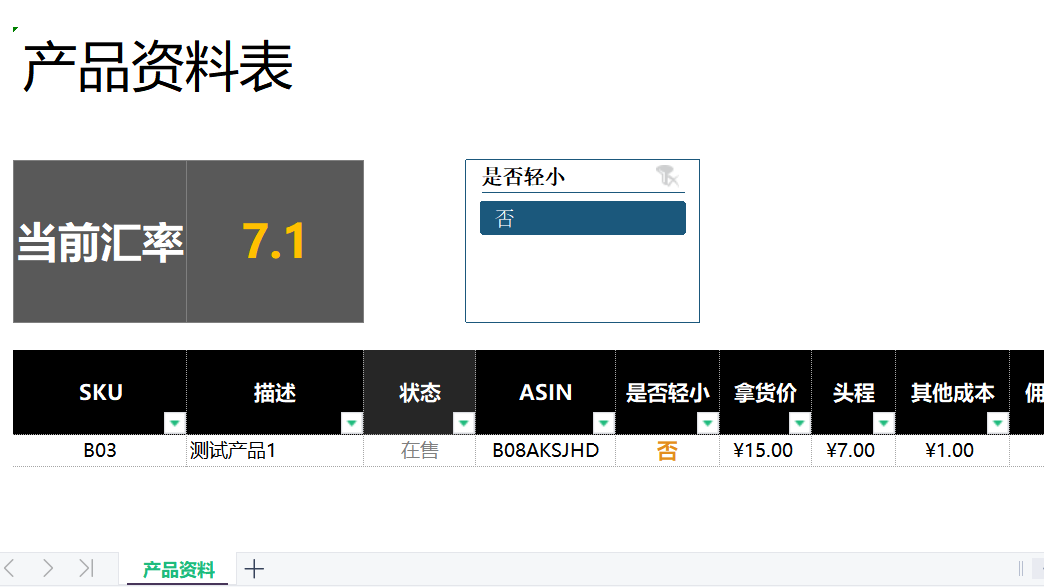Viewport: 1044px width, 587px height.
Task: Open the SKU column filter dropdown
Action: [174, 423]
